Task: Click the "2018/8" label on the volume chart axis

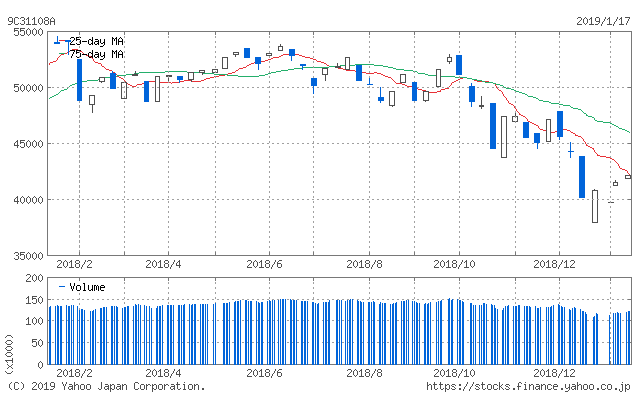Action: coord(364,373)
